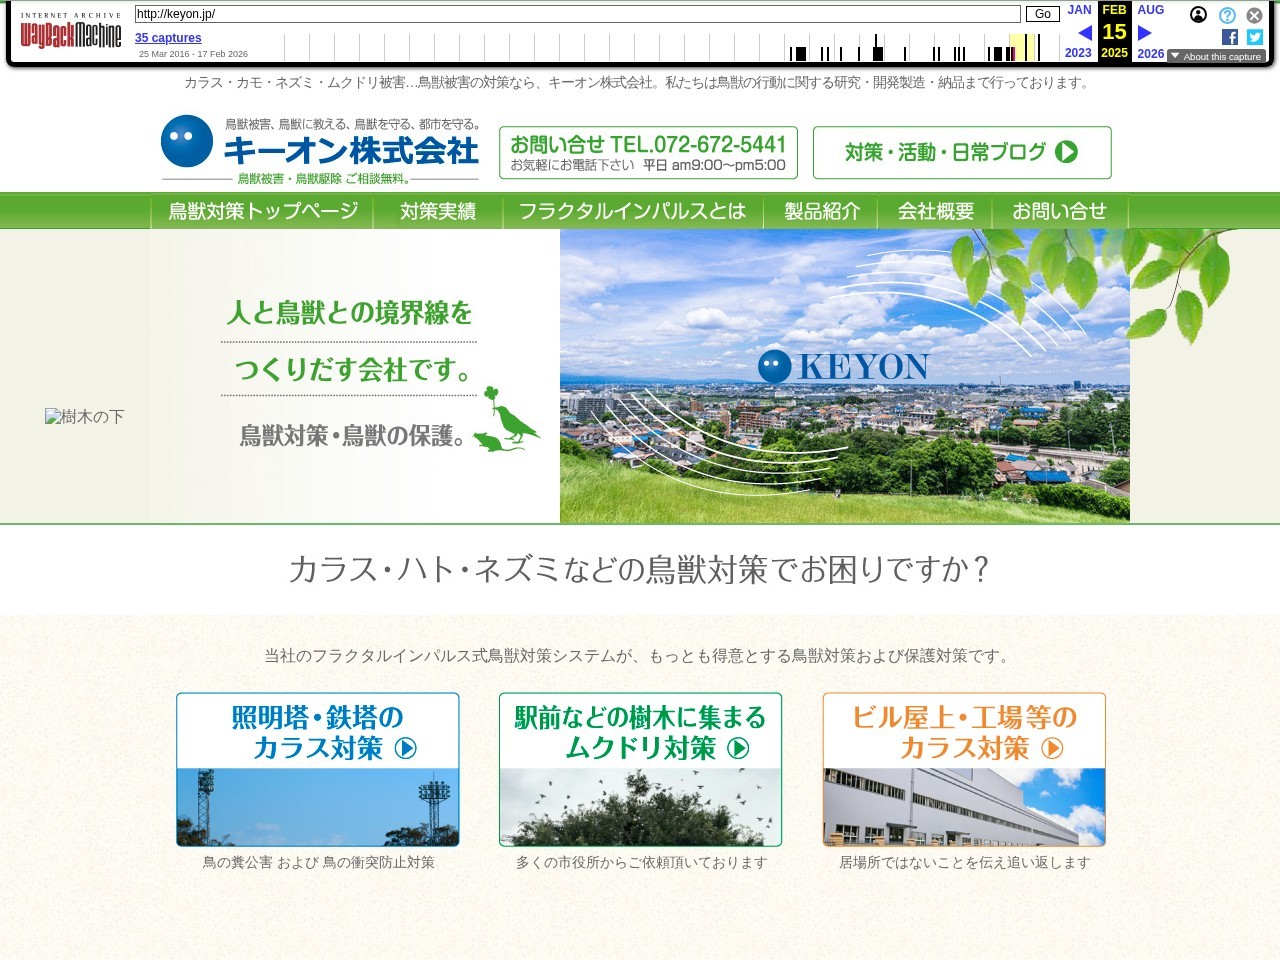1280x960 pixels.
Task: Click the 鳥の糞公害 および 鳥の衝突防止対策 caption
Action: click(x=318, y=862)
